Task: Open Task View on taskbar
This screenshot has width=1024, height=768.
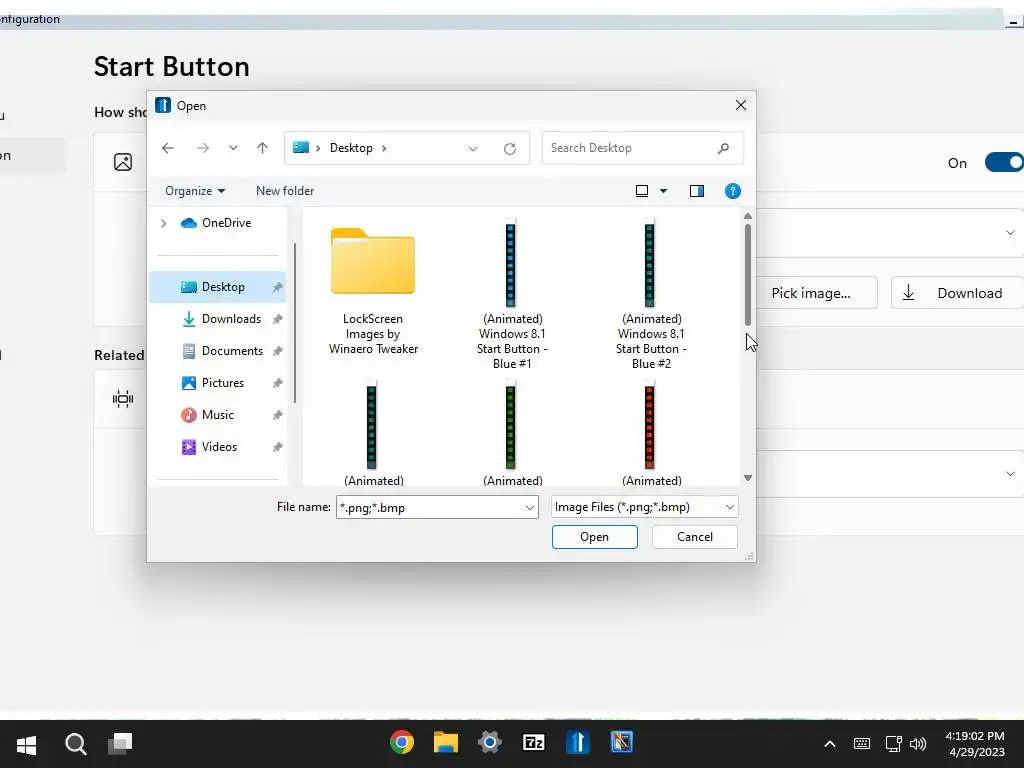Action: [120, 743]
